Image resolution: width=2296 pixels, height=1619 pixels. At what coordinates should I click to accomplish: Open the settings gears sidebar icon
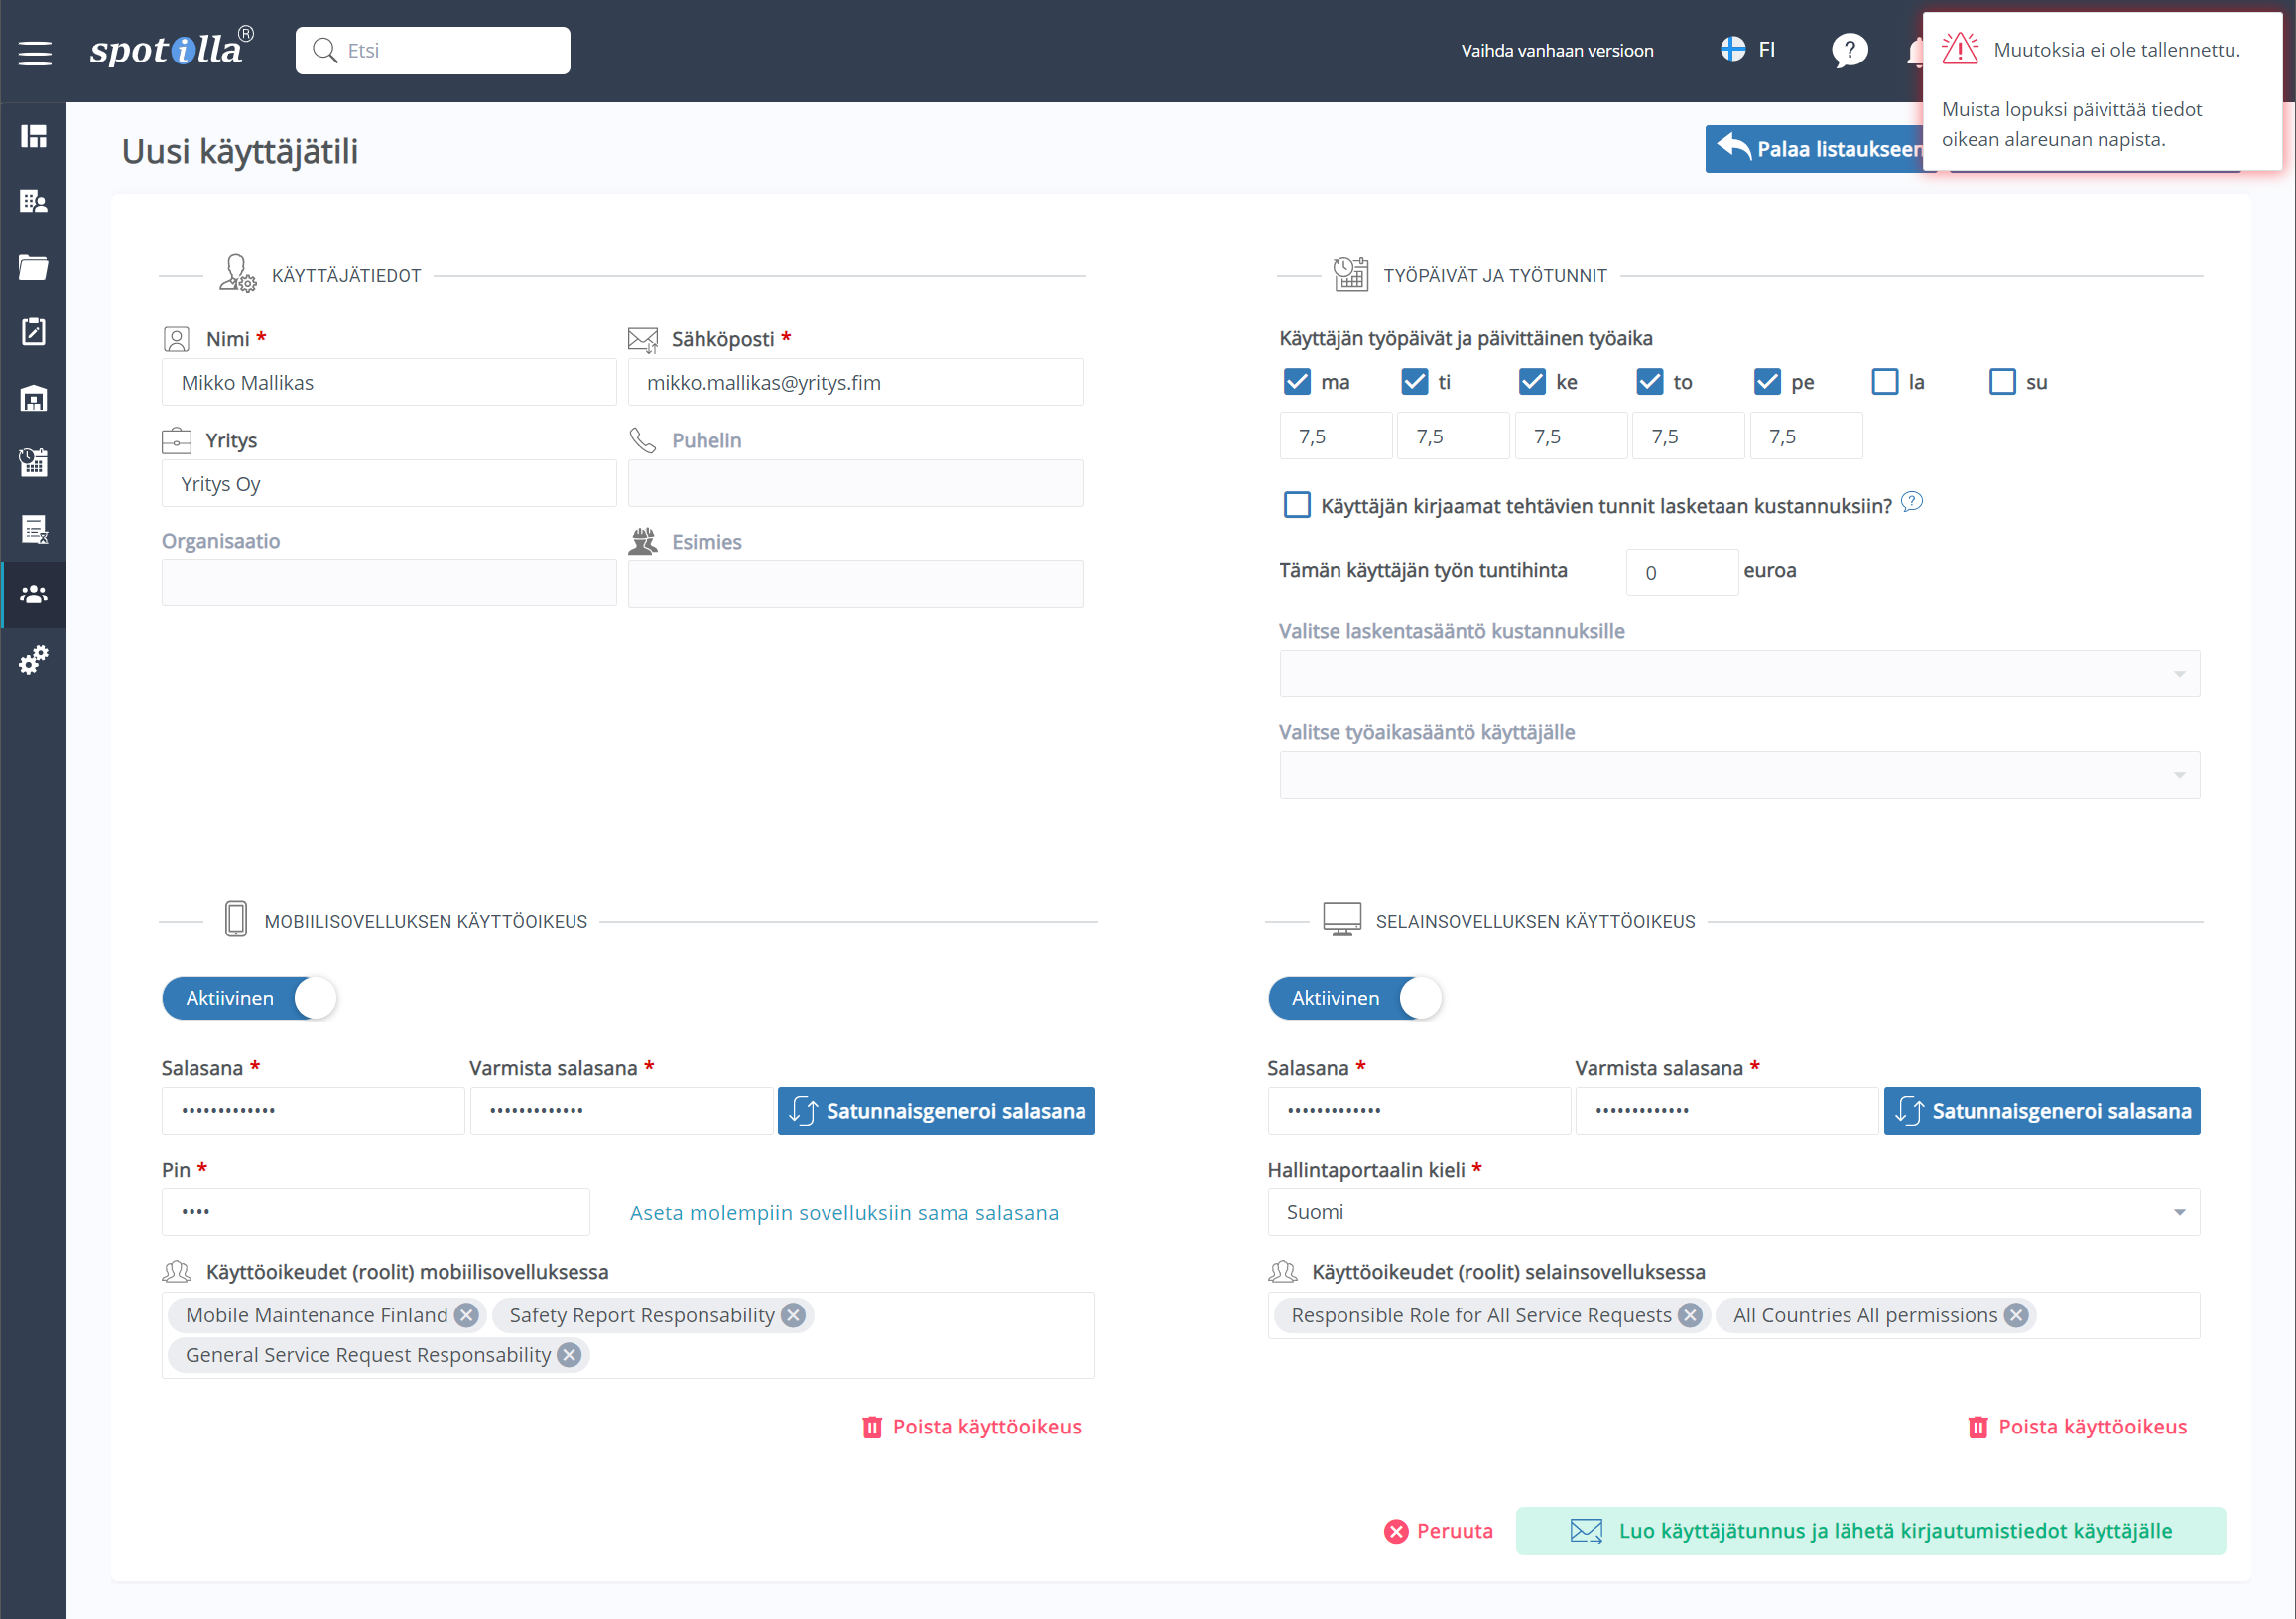tap(34, 659)
